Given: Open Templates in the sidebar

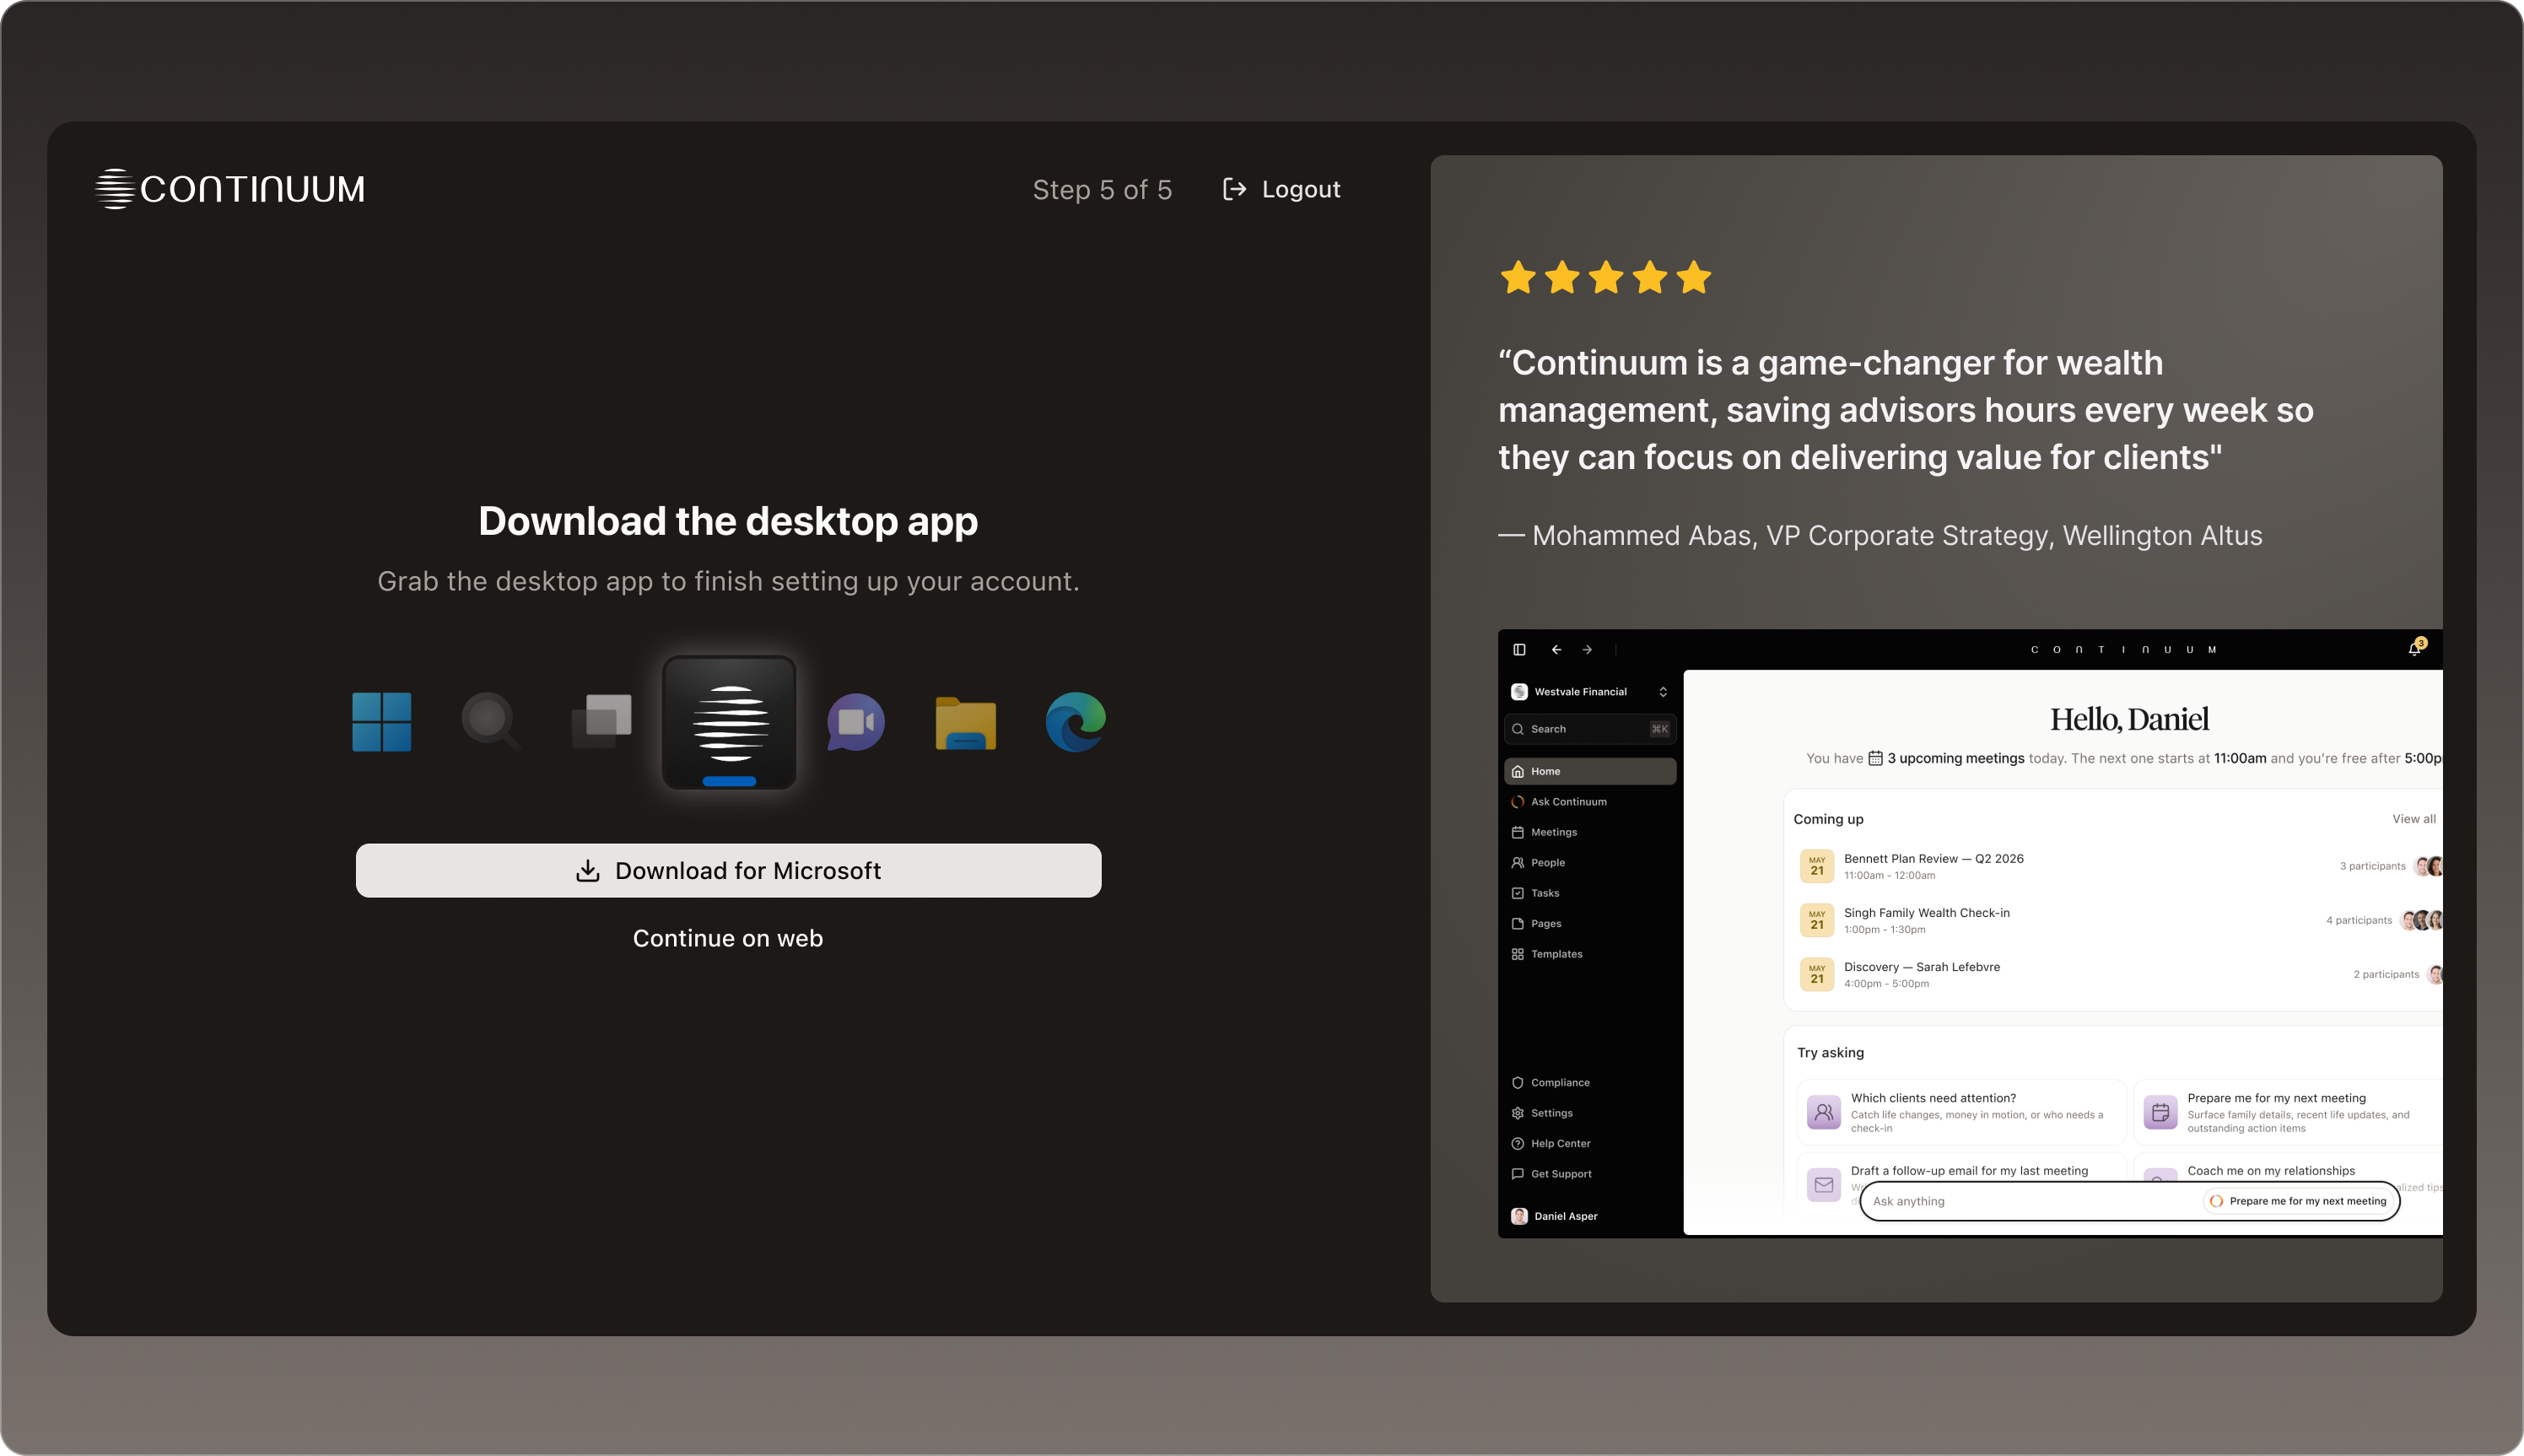Looking at the screenshot, I should click(1590, 954).
